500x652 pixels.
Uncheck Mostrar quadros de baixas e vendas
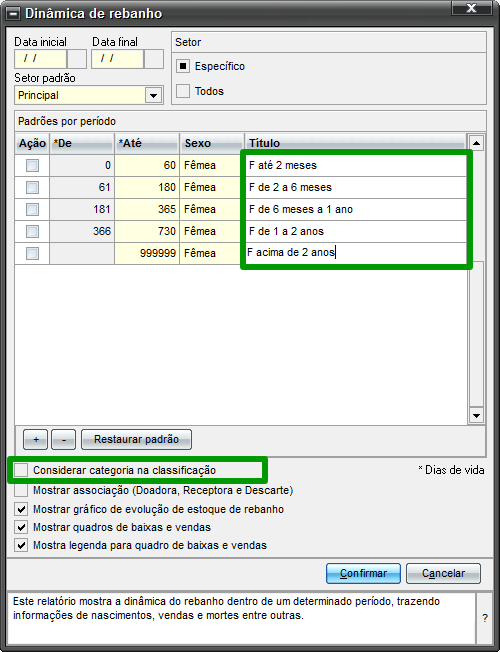click(x=21, y=527)
